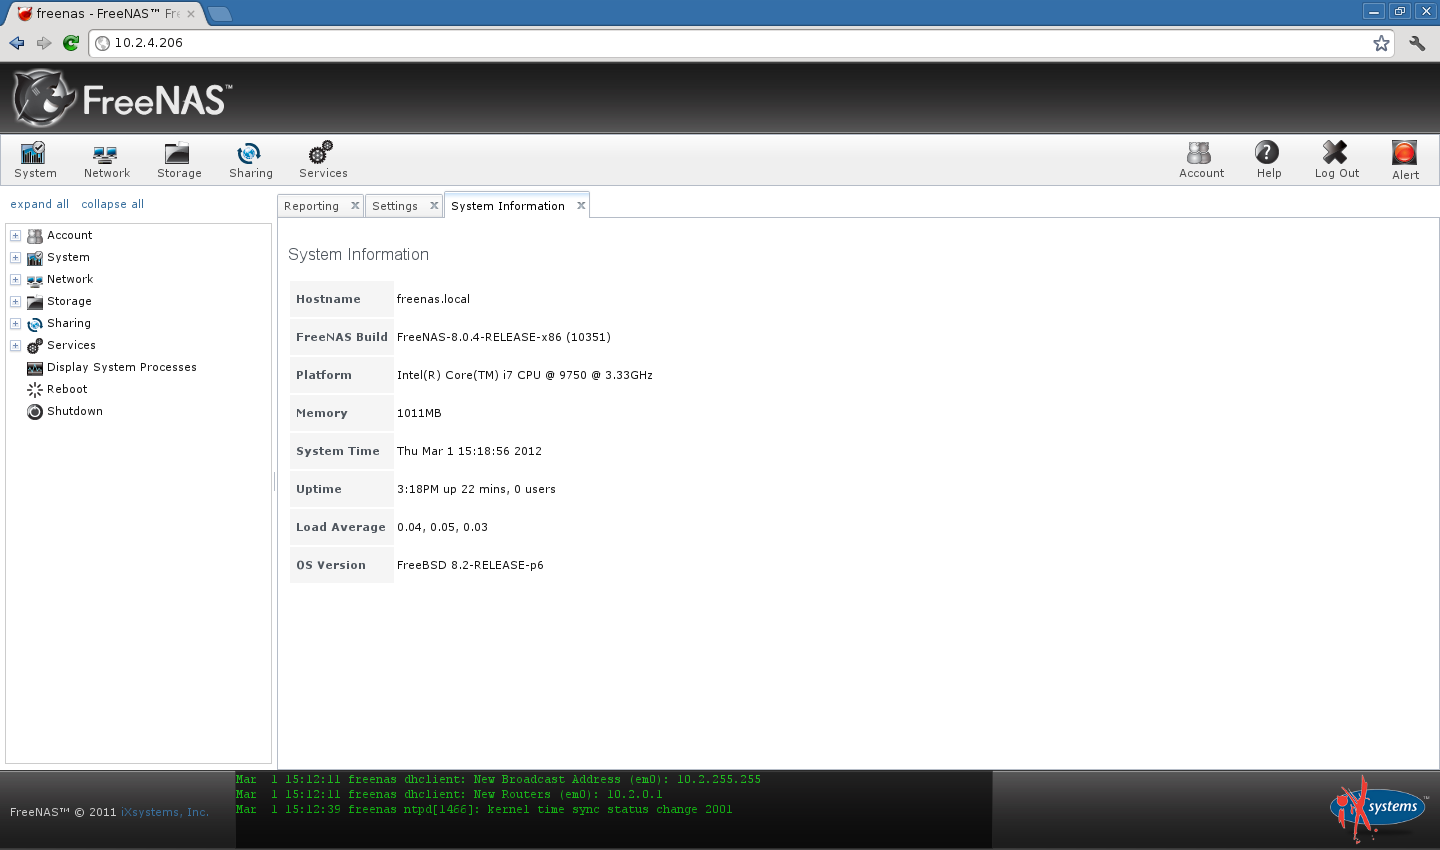1440x850 pixels.
Task: Click Shutdown icon in tree
Action: click(35, 412)
